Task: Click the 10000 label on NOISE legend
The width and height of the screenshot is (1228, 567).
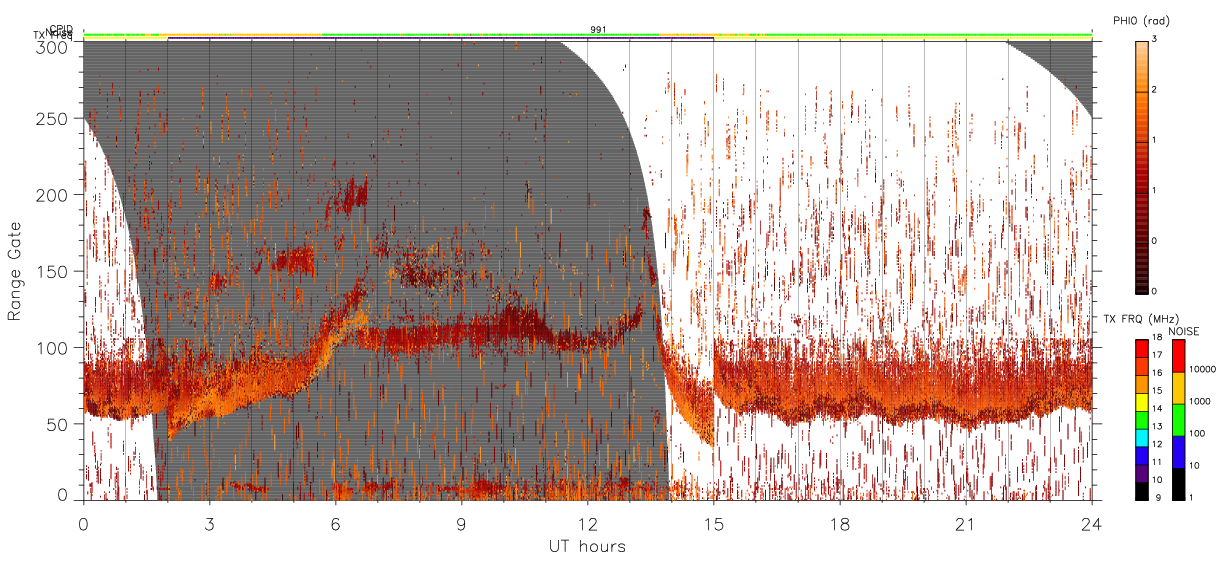Action: (x=1204, y=368)
